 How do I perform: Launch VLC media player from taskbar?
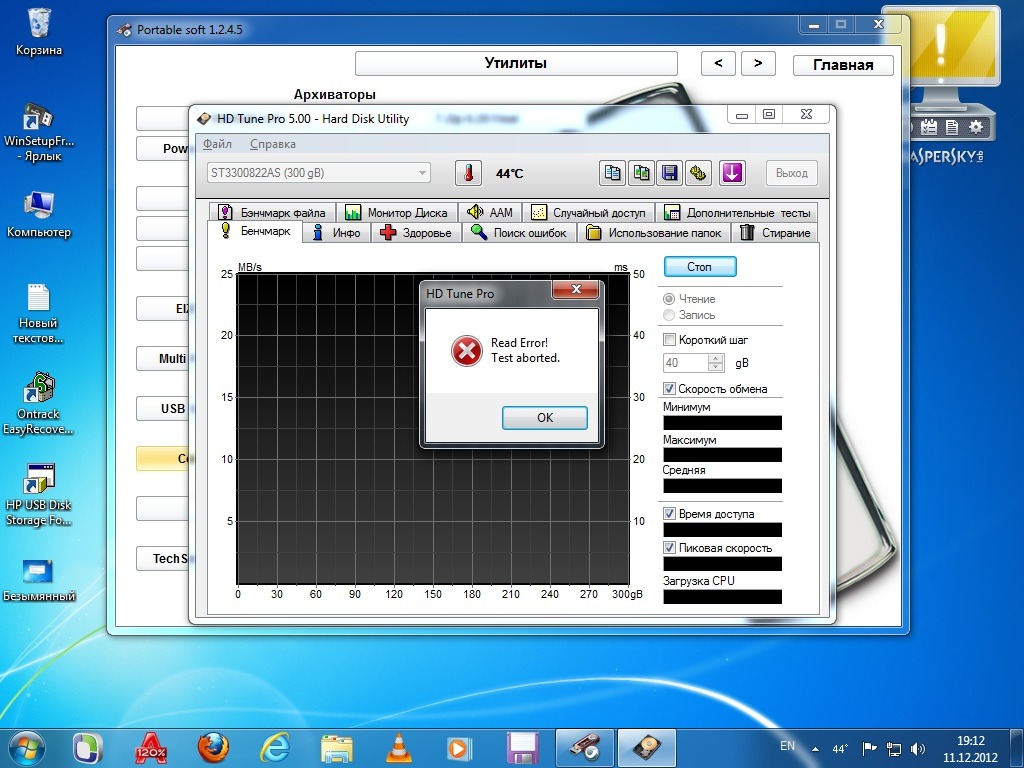(x=399, y=748)
